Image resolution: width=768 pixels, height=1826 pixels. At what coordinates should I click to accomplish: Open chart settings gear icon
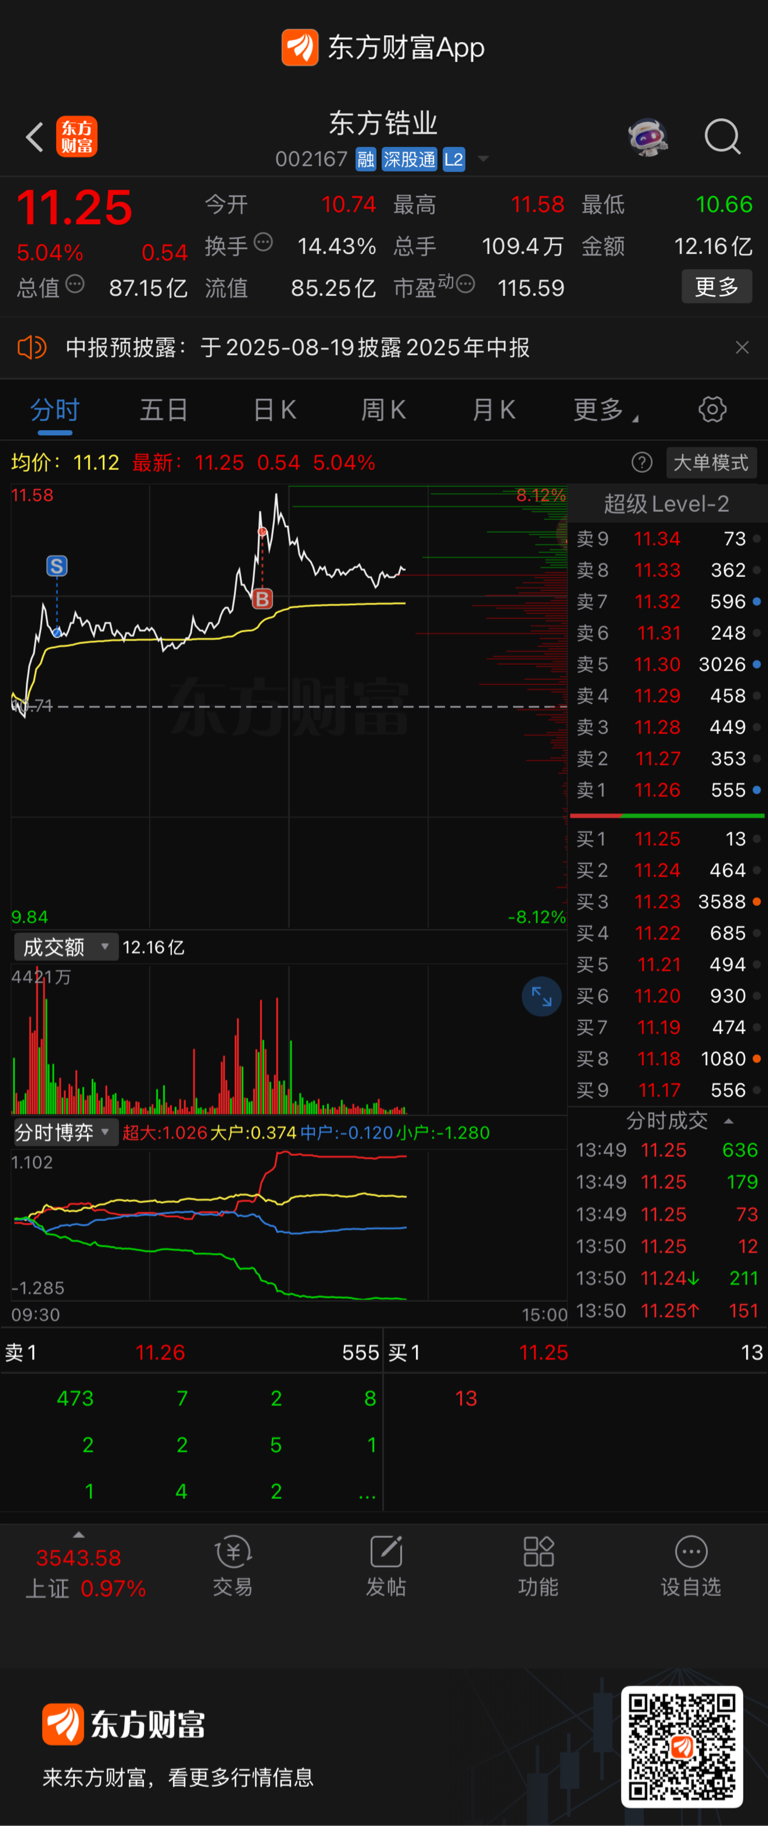point(712,409)
